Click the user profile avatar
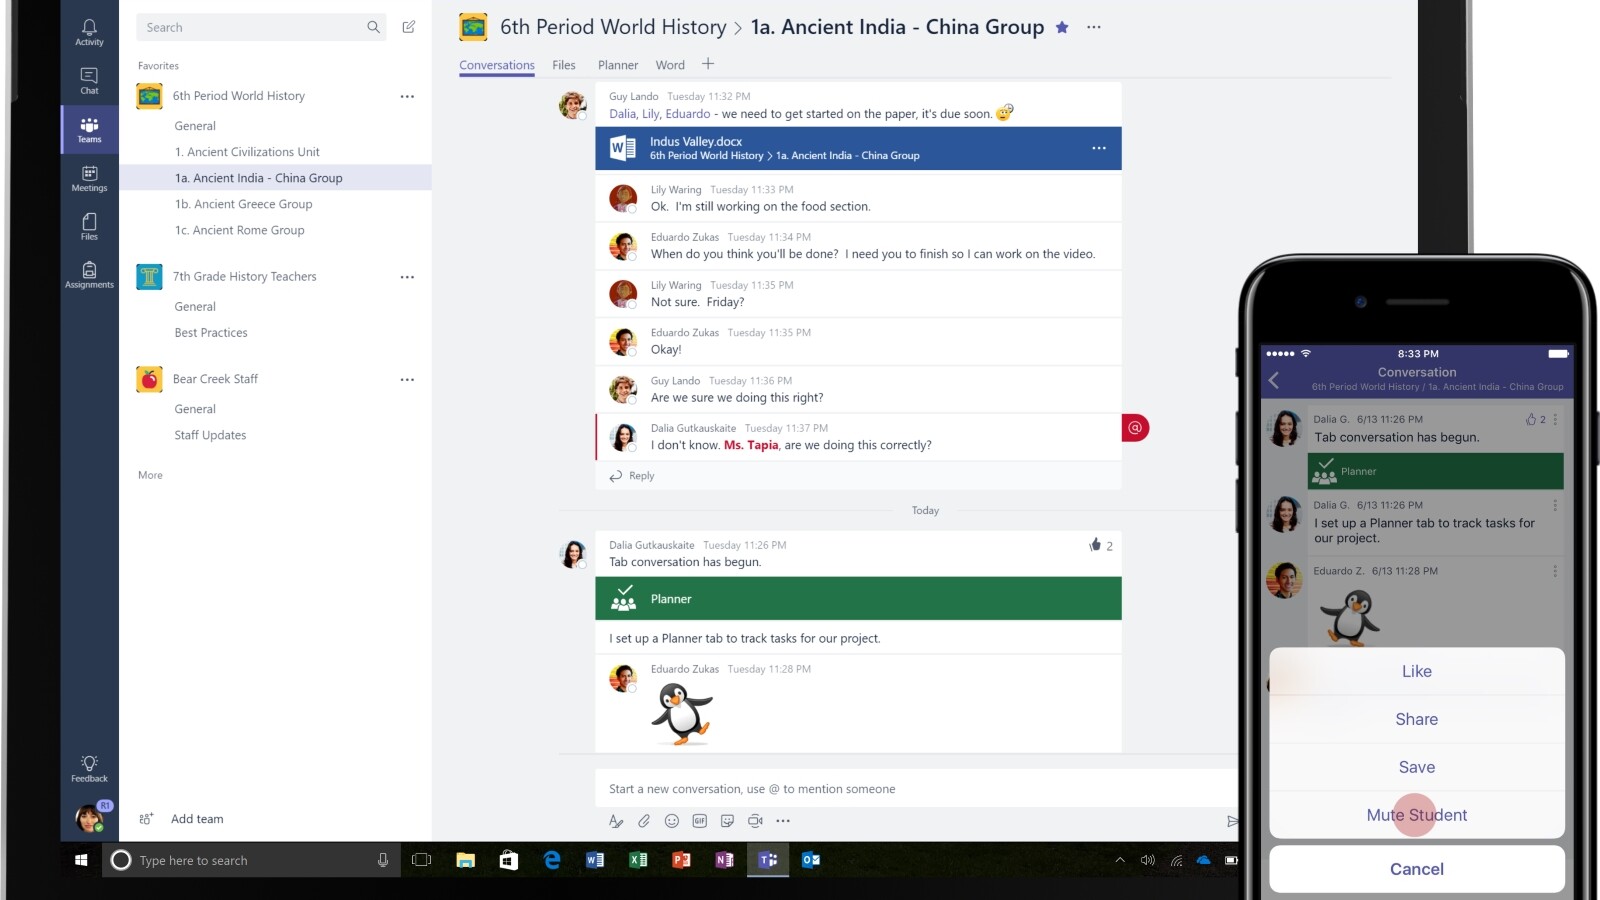 89,819
